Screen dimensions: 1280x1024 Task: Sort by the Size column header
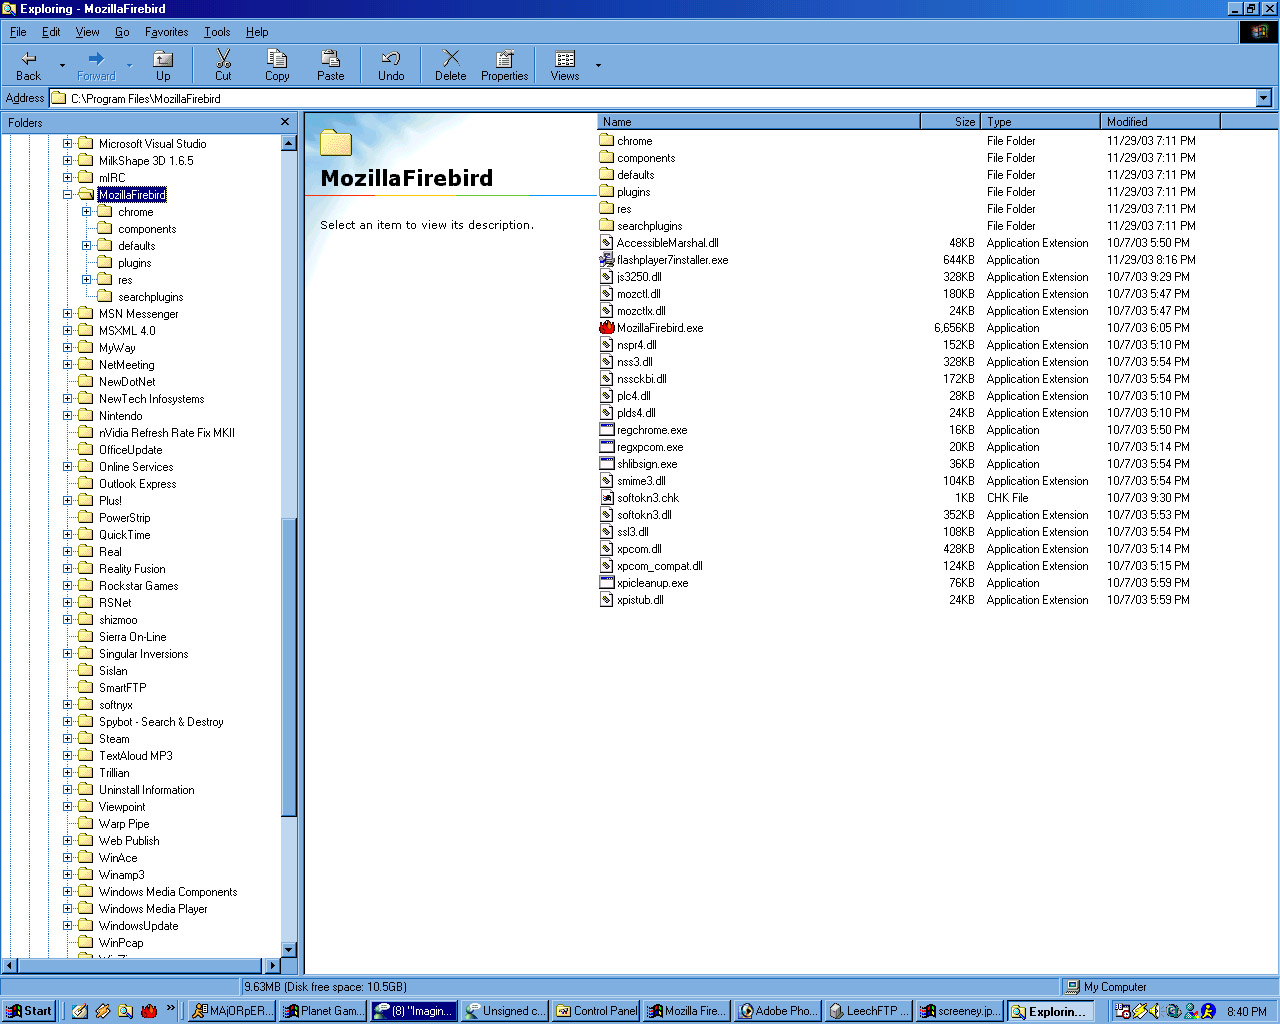pyautogui.click(x=950, y=122)
